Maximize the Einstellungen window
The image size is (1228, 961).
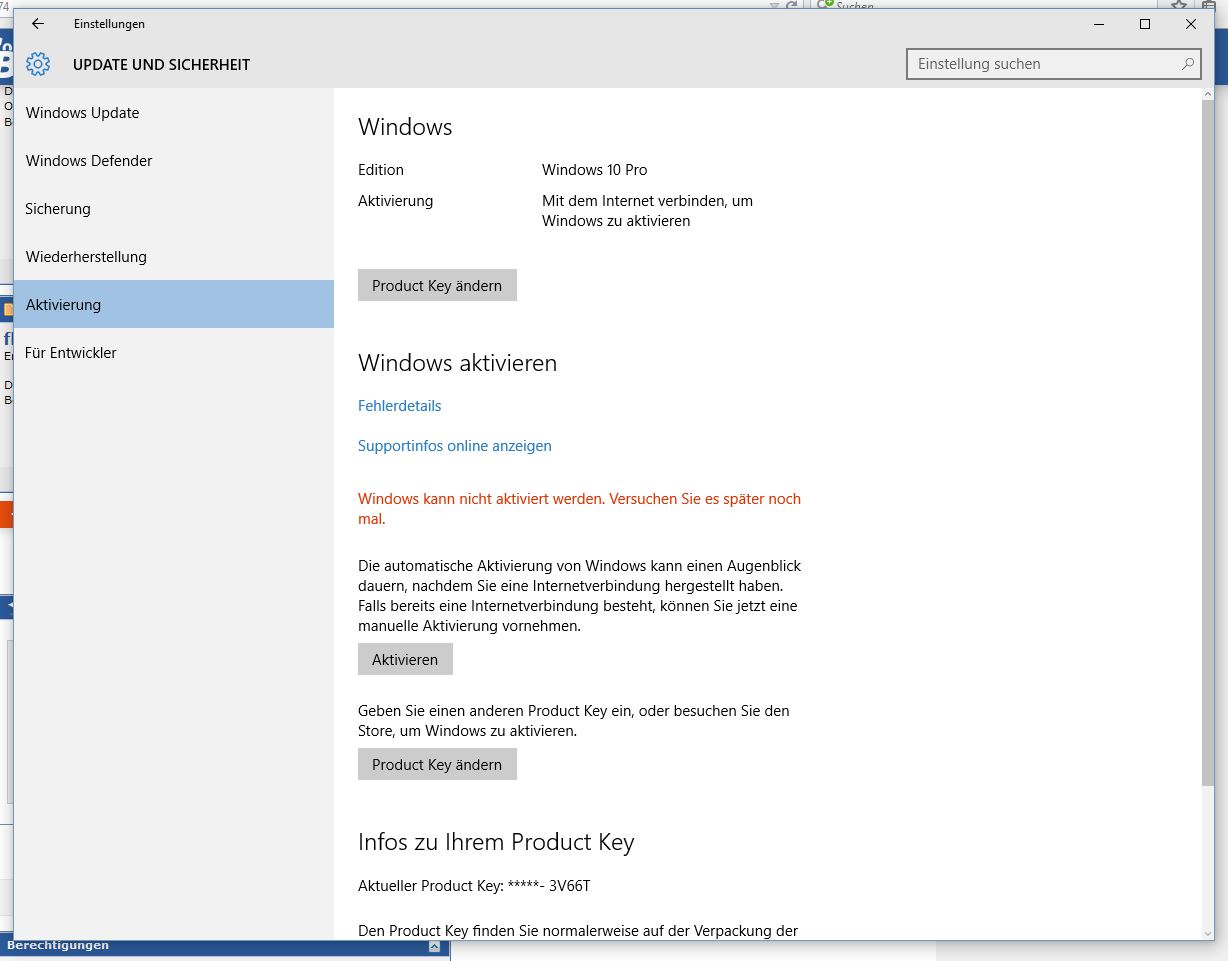pyautogui.click(x=1145, y=24)
